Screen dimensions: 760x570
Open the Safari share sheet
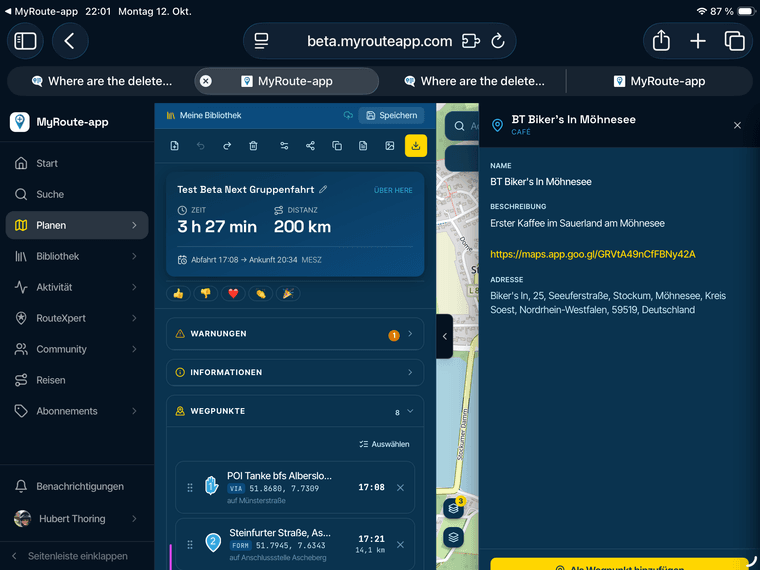coord(661,41)
